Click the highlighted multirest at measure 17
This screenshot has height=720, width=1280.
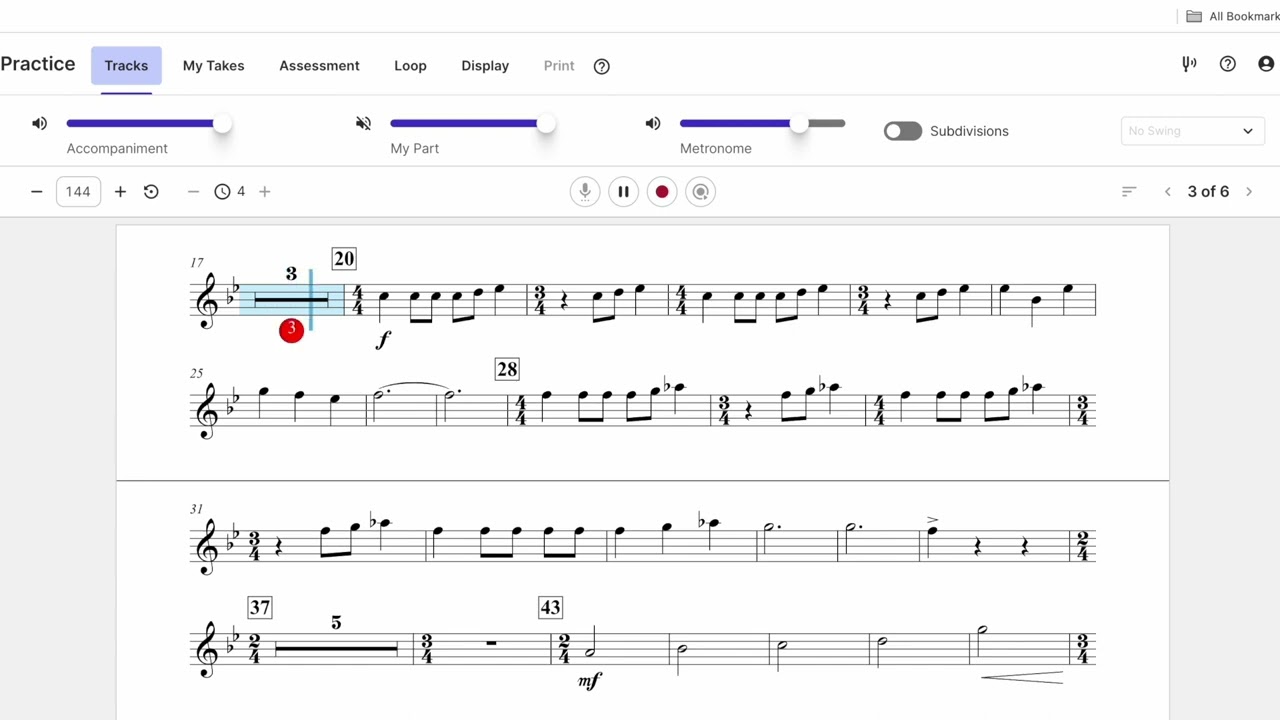291,299
